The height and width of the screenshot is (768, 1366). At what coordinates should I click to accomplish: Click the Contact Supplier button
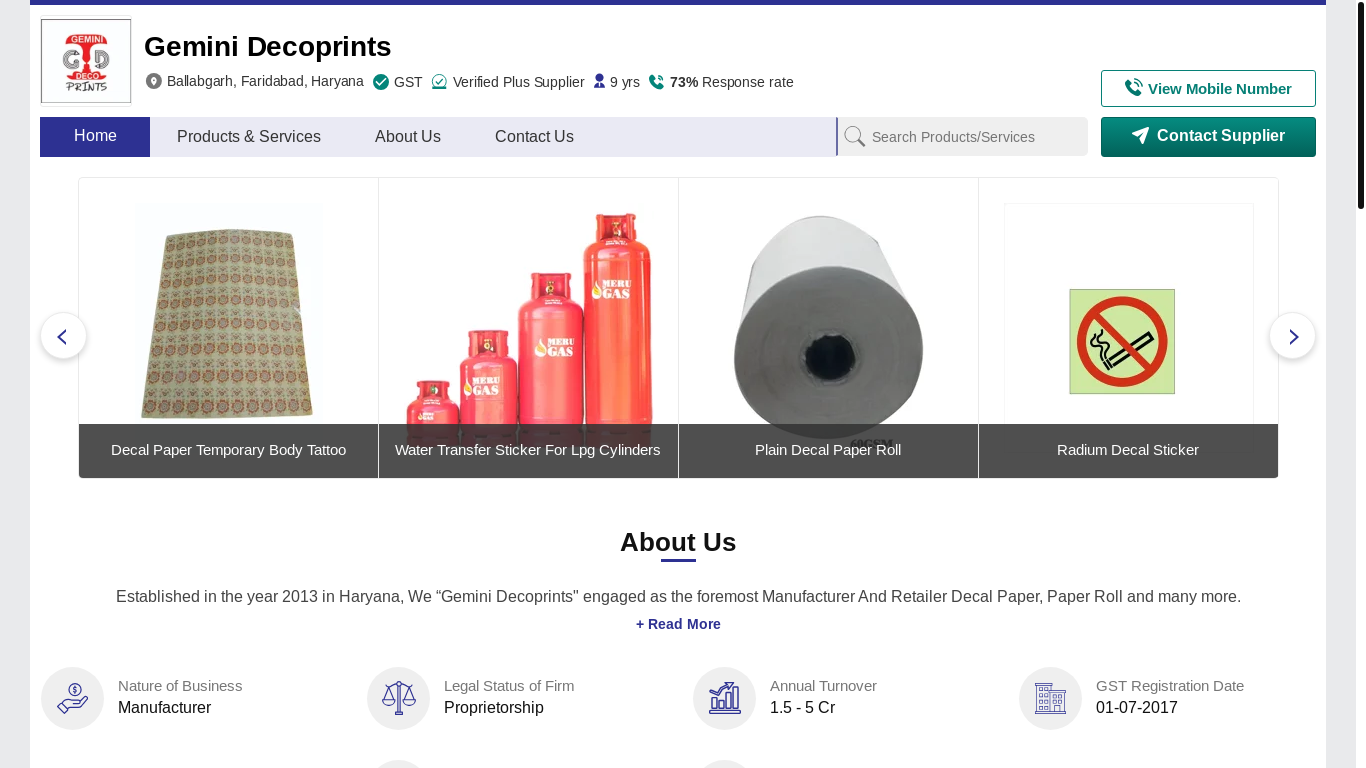[1208, 137]
